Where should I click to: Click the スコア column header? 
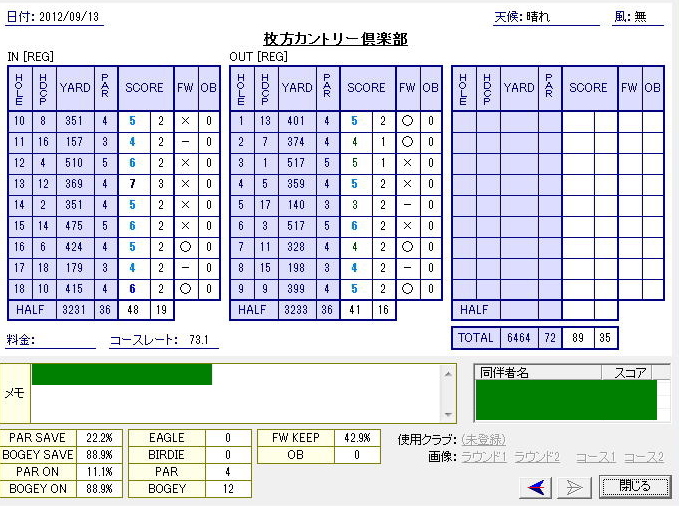[627, 373]
